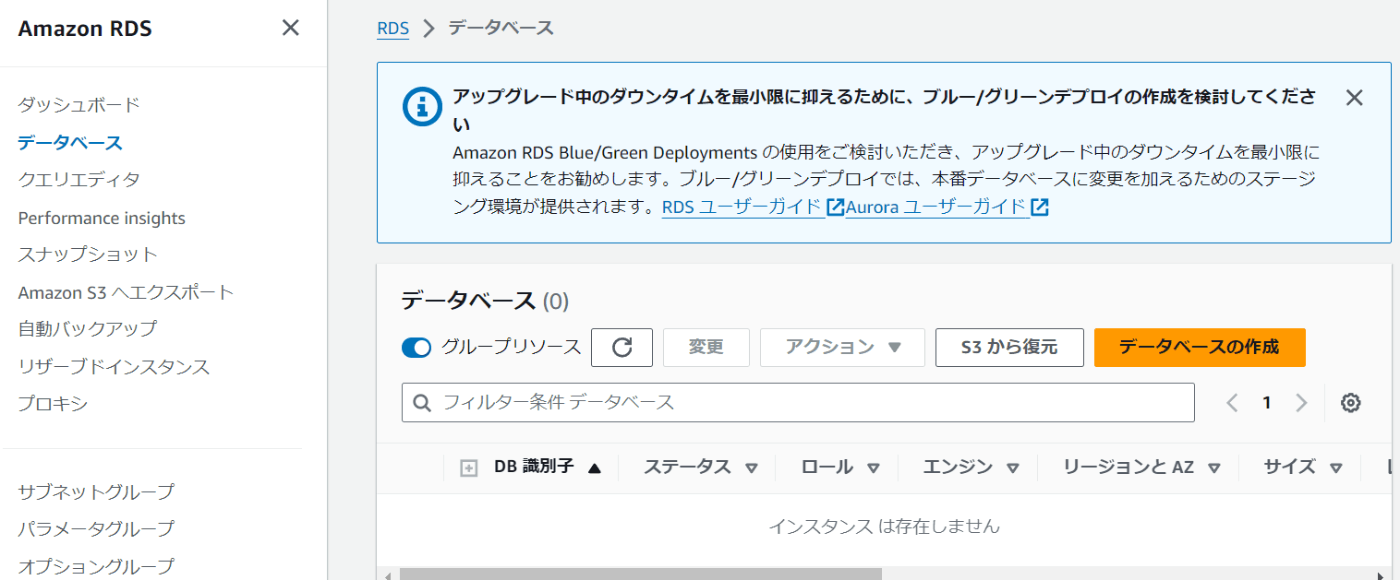Go to the next page arrow
This screenshot has height=580, width=1400.
point(1301,402)
